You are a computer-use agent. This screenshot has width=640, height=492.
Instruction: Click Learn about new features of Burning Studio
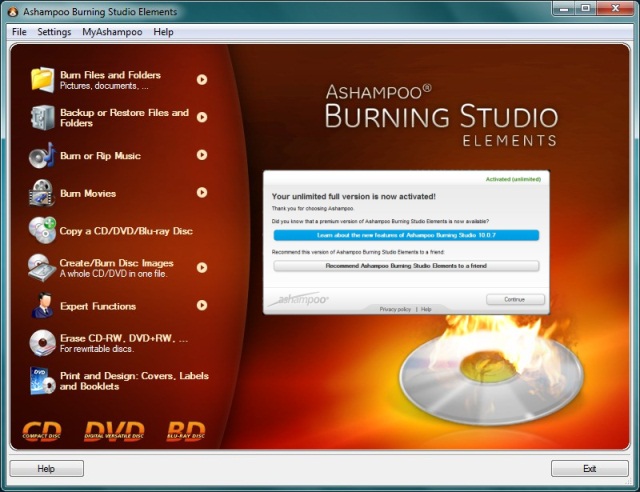(406, 235)
